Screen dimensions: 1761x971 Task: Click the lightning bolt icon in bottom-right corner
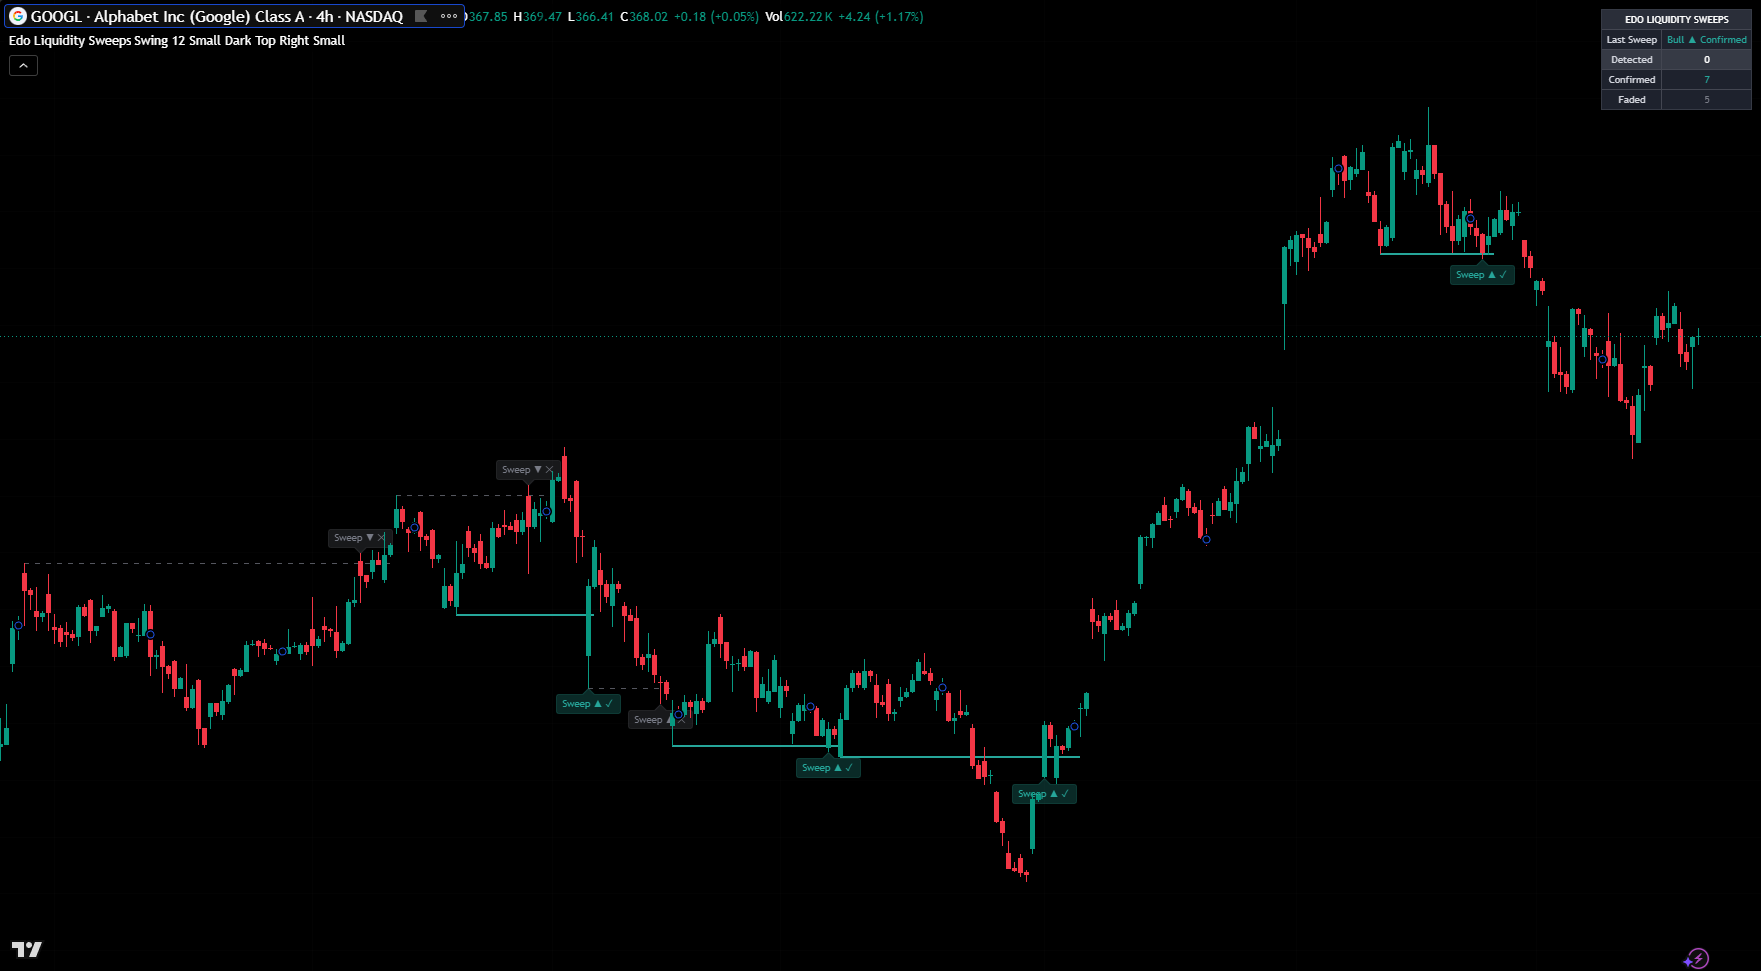pos(1696,959)
